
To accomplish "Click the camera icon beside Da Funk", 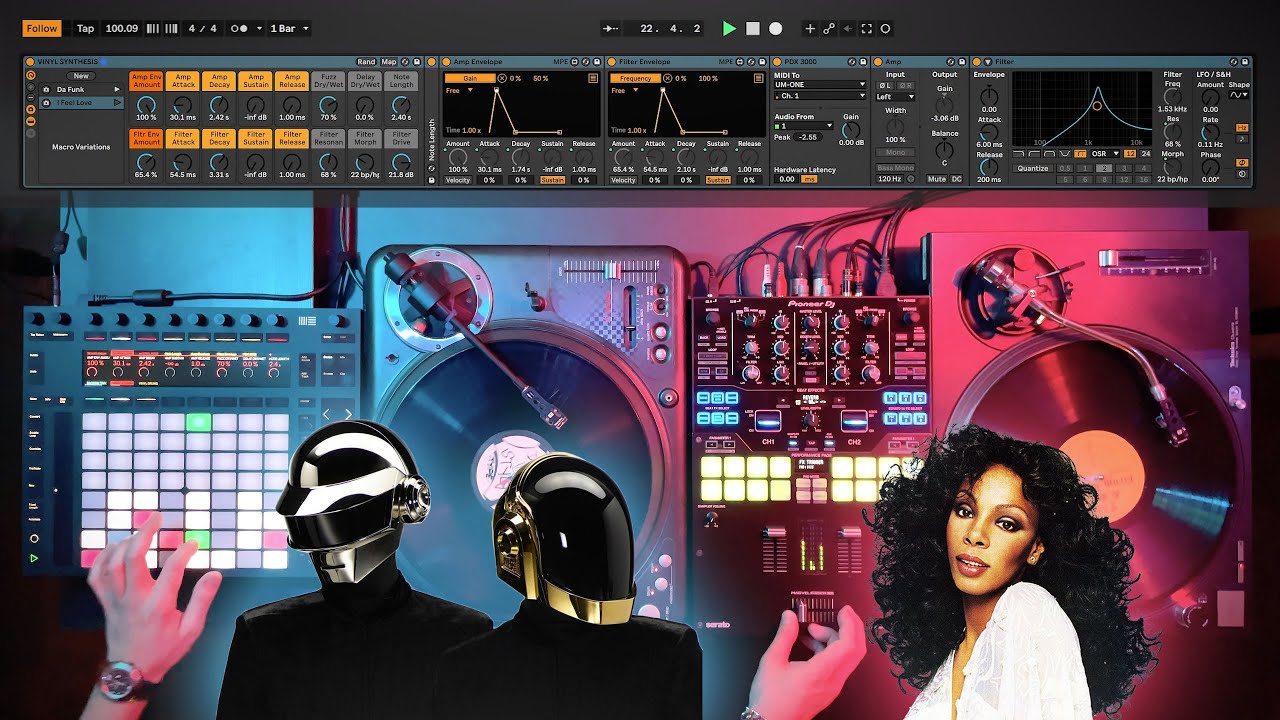I will point(46,90).
